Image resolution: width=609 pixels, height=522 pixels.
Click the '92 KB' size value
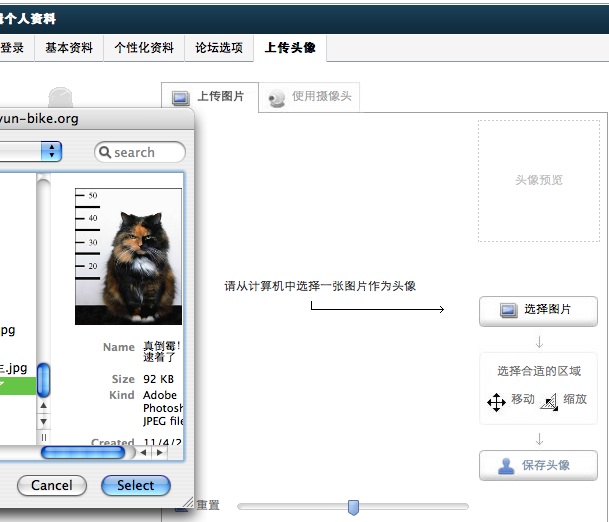pyautogui.click(x=158, y=379)
